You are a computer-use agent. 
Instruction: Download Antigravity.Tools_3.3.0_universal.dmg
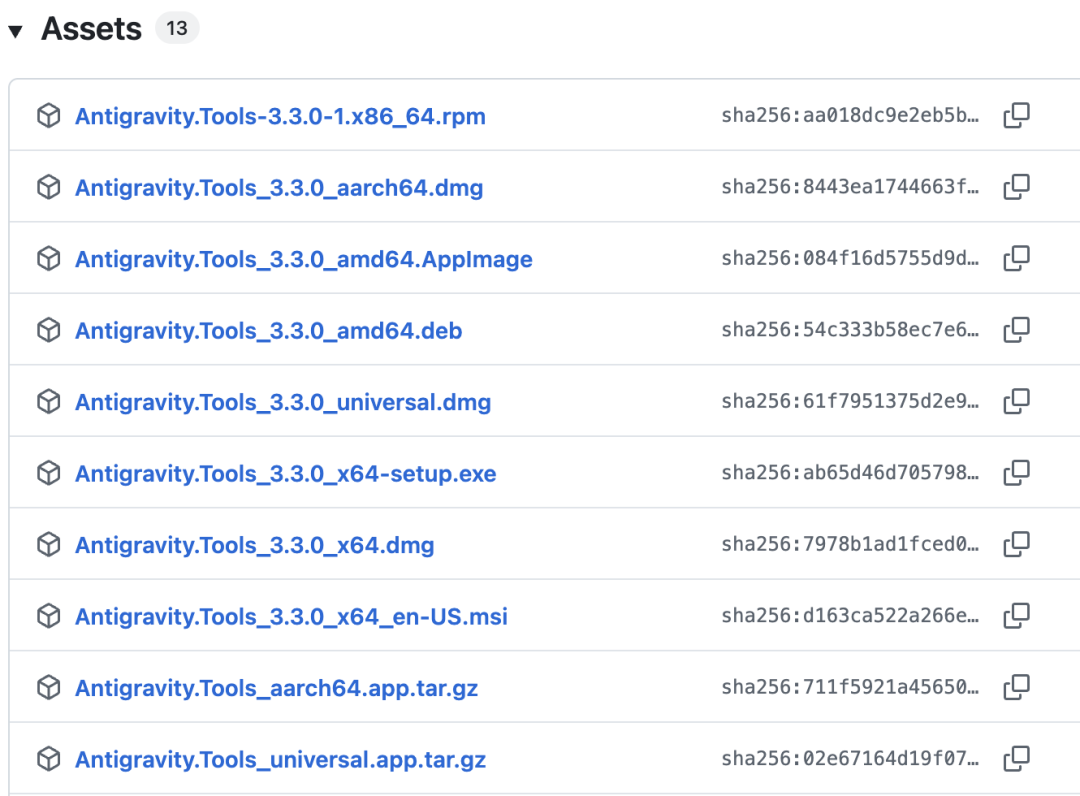(x=283, y=402)
